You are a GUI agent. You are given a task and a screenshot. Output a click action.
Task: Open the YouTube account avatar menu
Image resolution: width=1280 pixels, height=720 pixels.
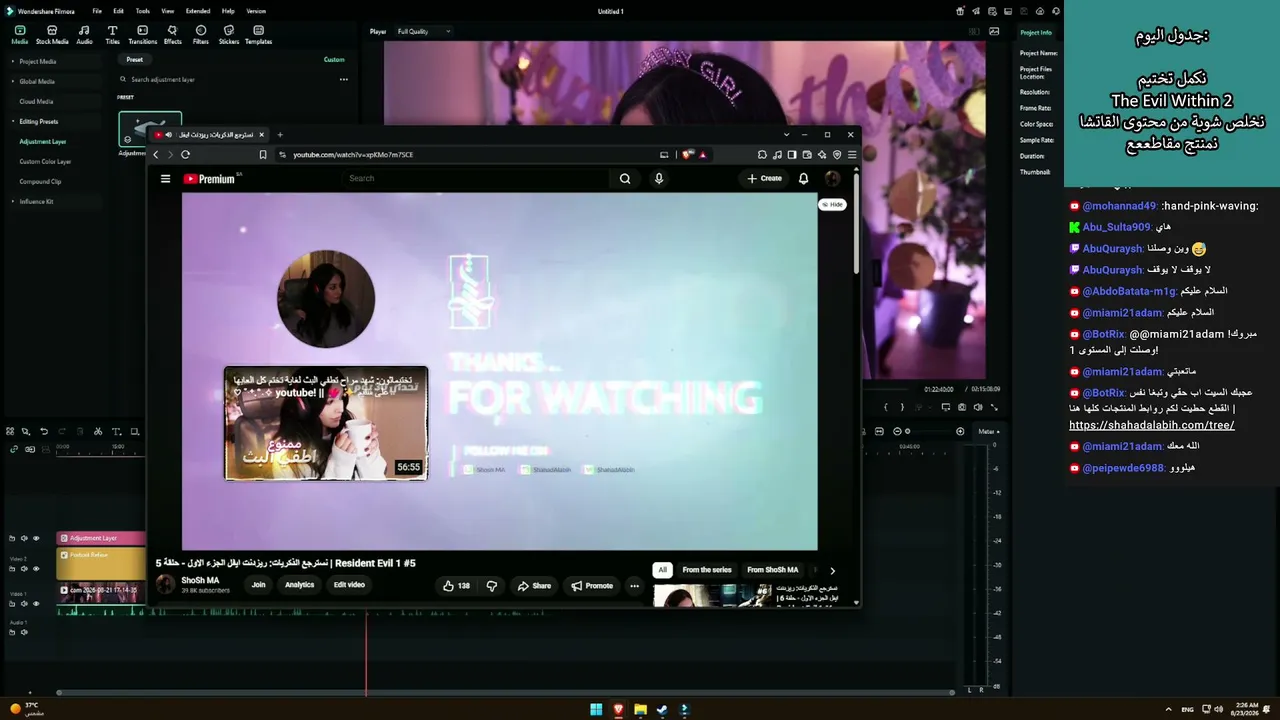pos(832,179)
